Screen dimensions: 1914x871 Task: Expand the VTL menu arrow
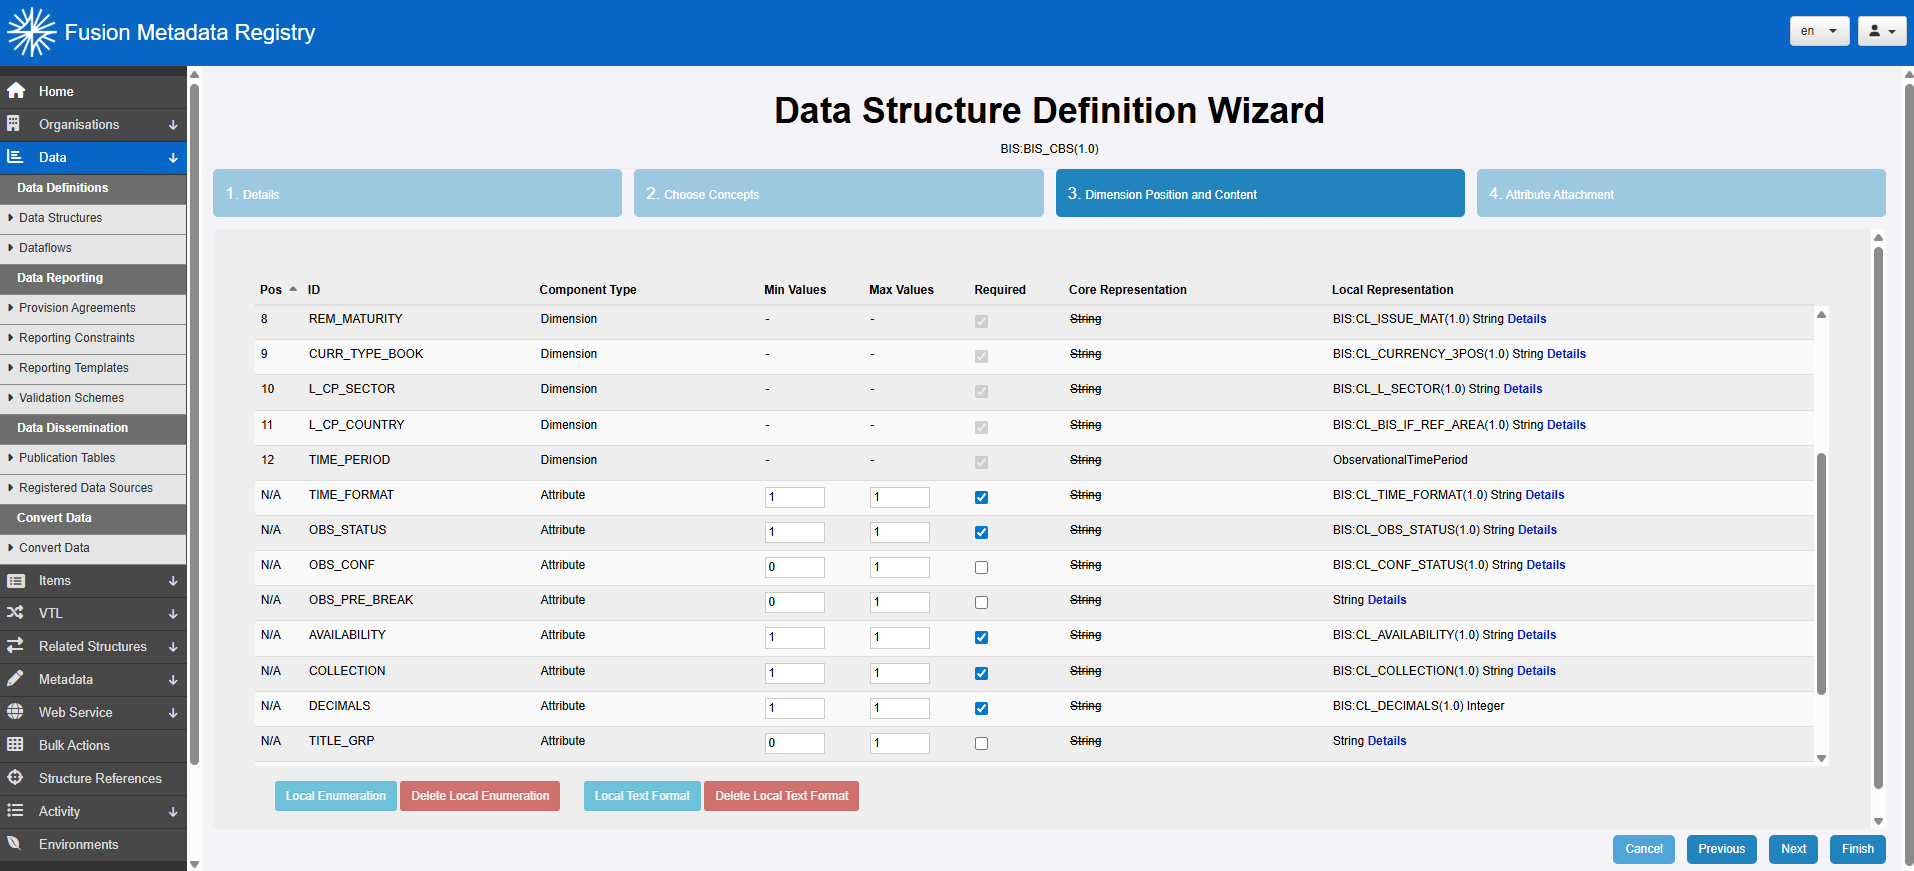point(173,614)
